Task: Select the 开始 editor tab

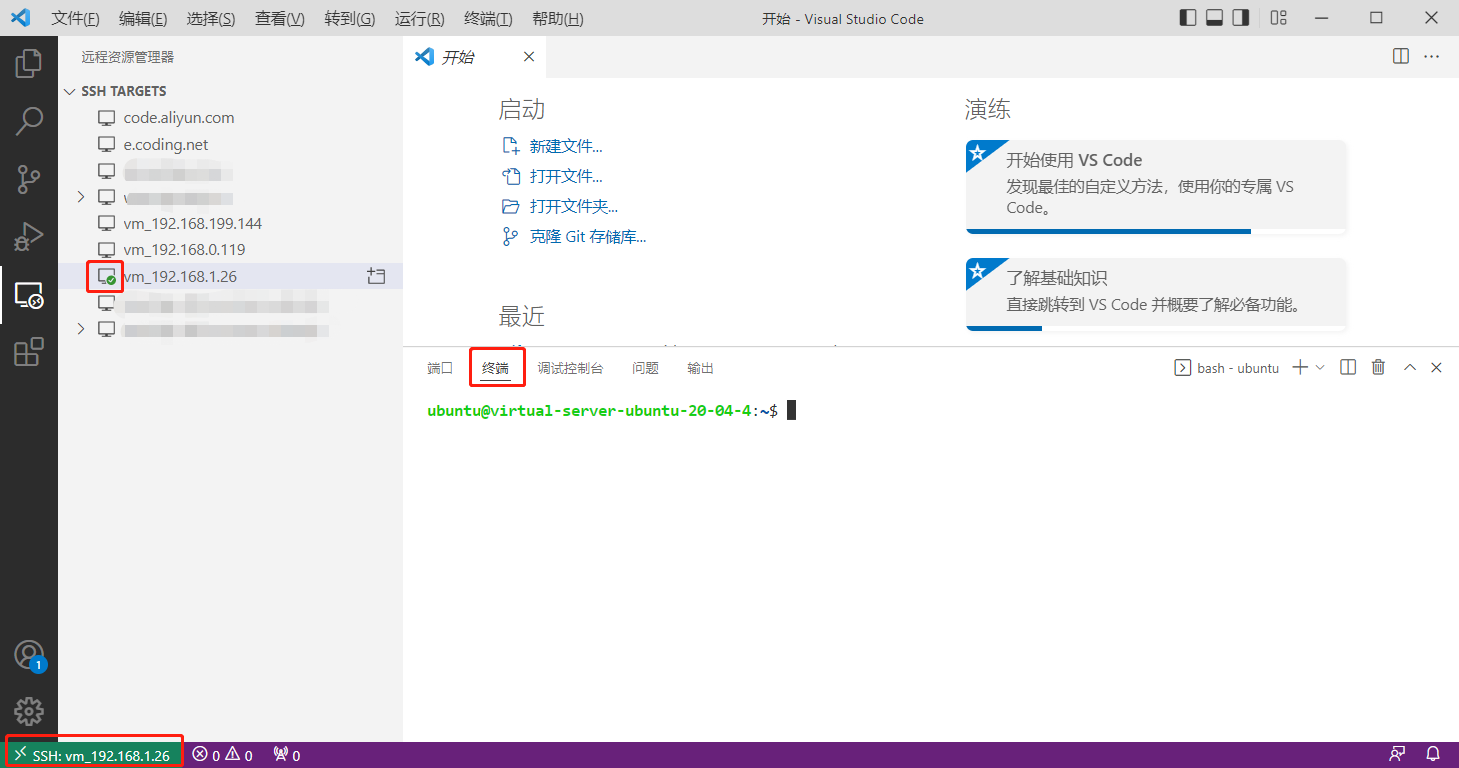Action: click(x=475, y=57)
